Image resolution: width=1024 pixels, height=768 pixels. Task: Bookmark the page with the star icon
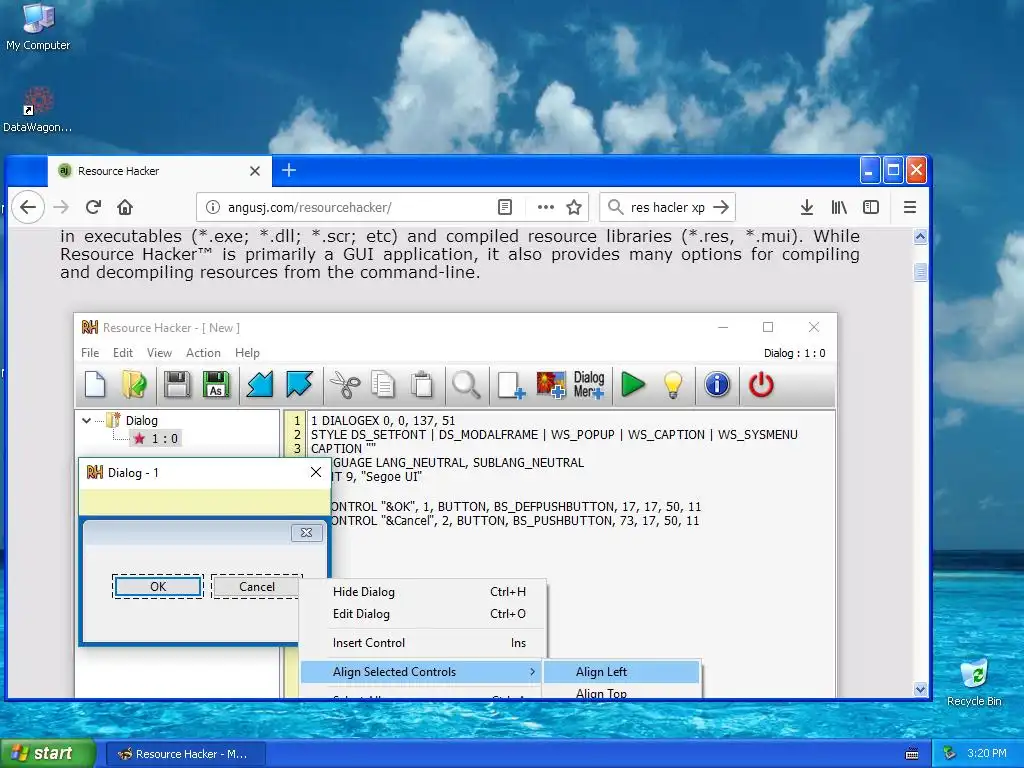point(574,207)
